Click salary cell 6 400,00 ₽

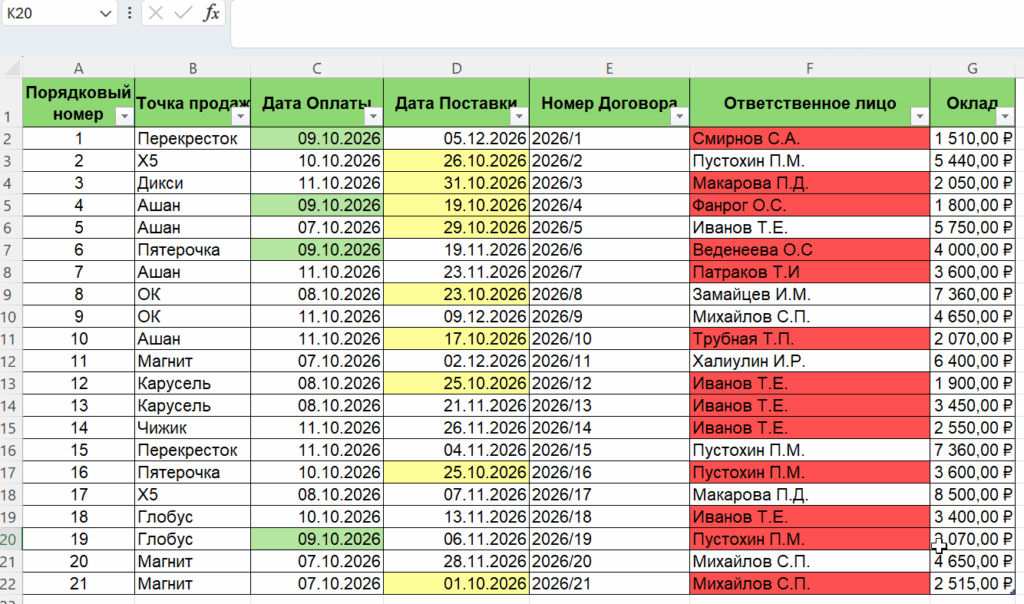point(972,361)
